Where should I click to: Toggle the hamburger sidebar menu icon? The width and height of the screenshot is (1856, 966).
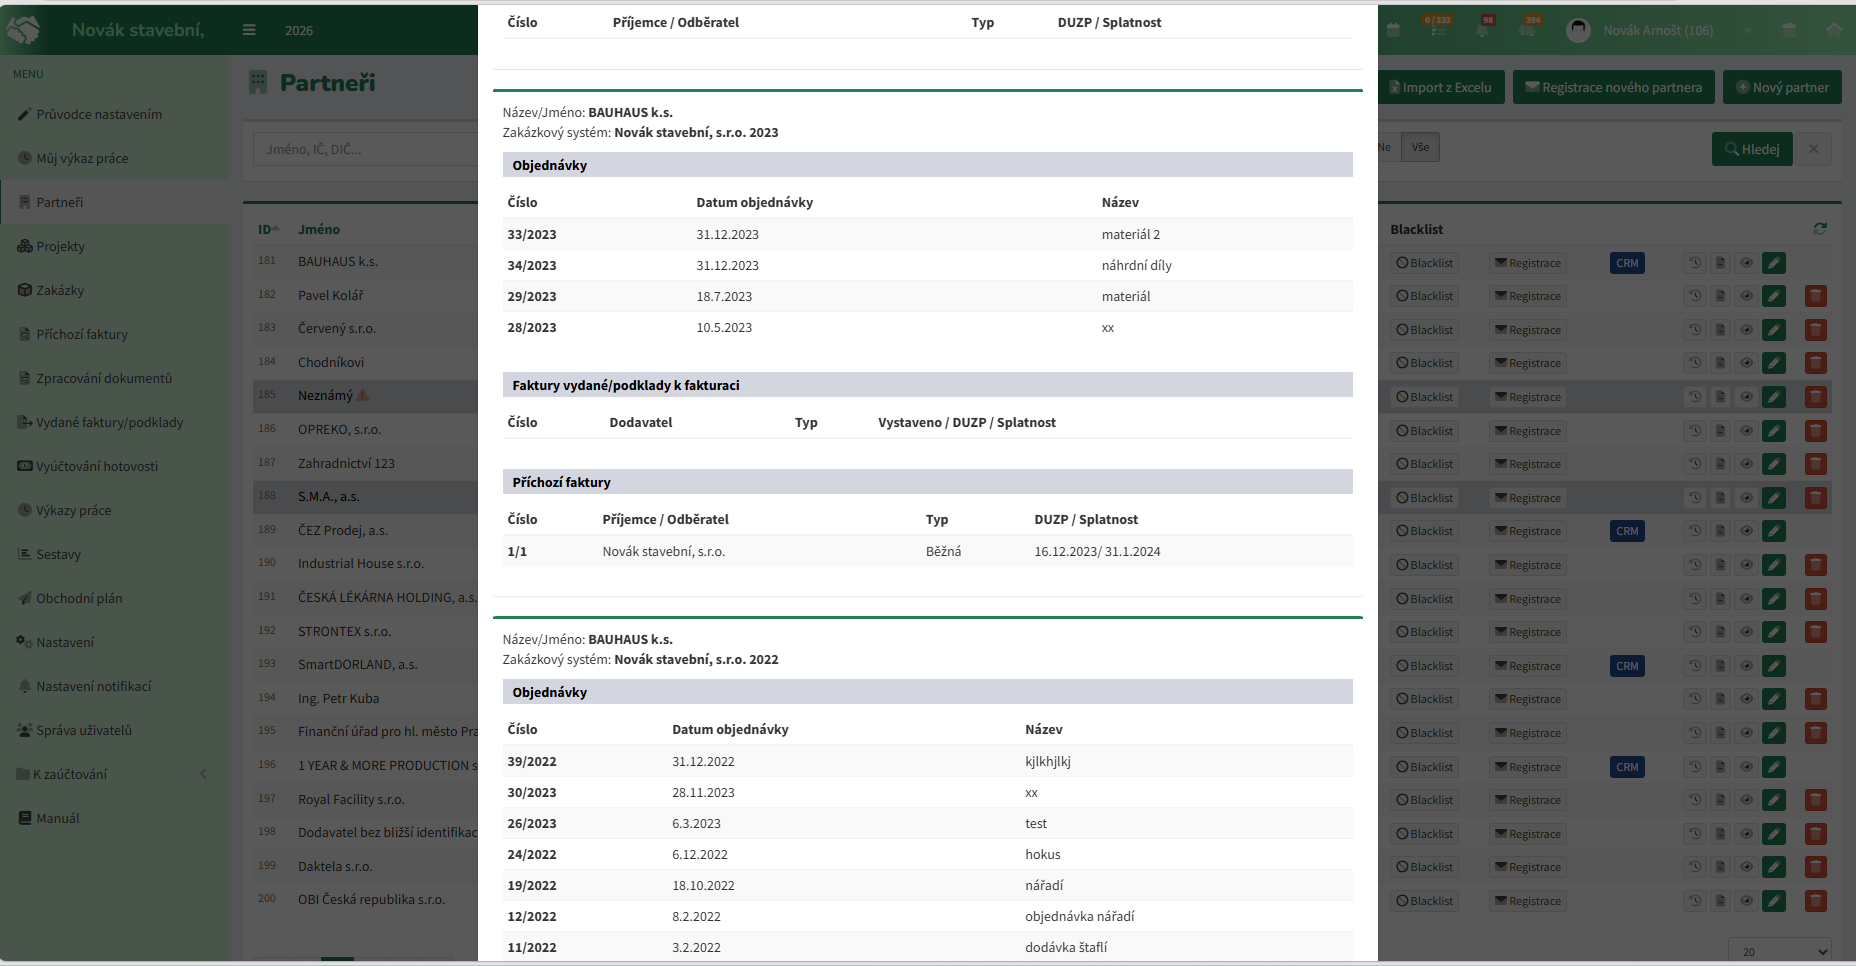[249, 30]
